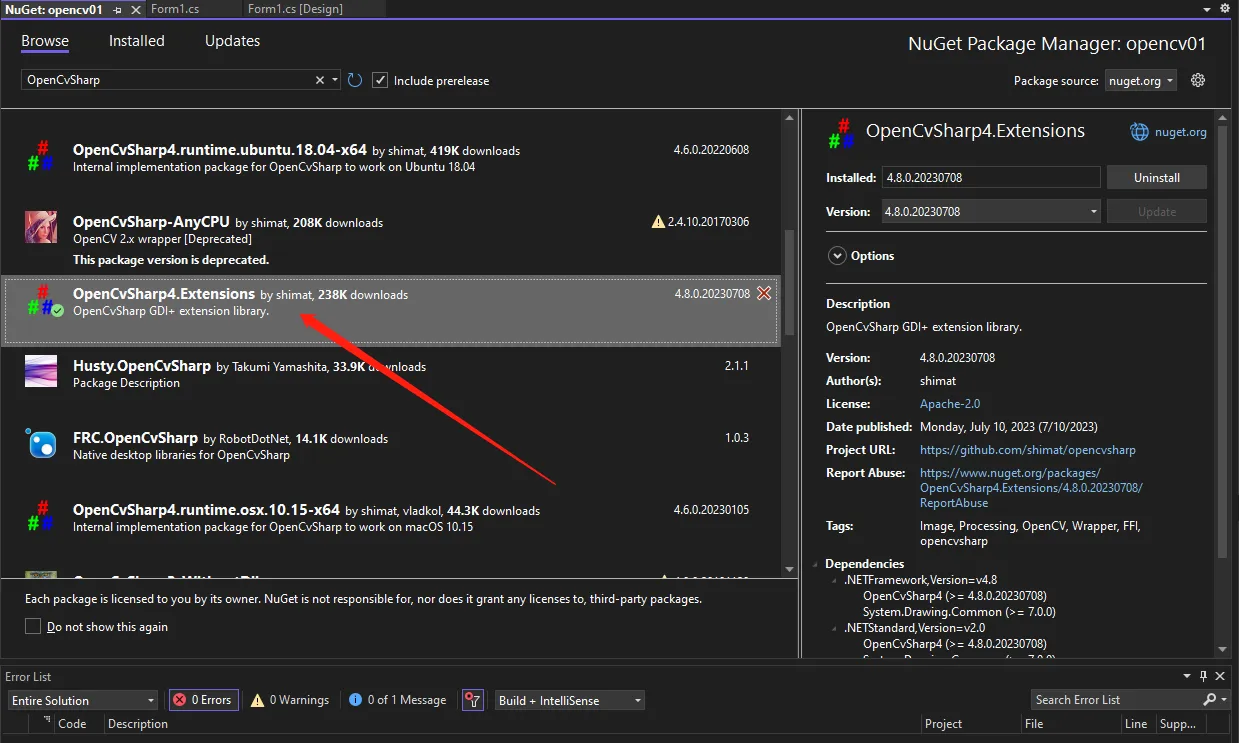Open the Version dropdown for OpenCvSharp4.Extensions
1239x743 pixels.
[1092, 212]
